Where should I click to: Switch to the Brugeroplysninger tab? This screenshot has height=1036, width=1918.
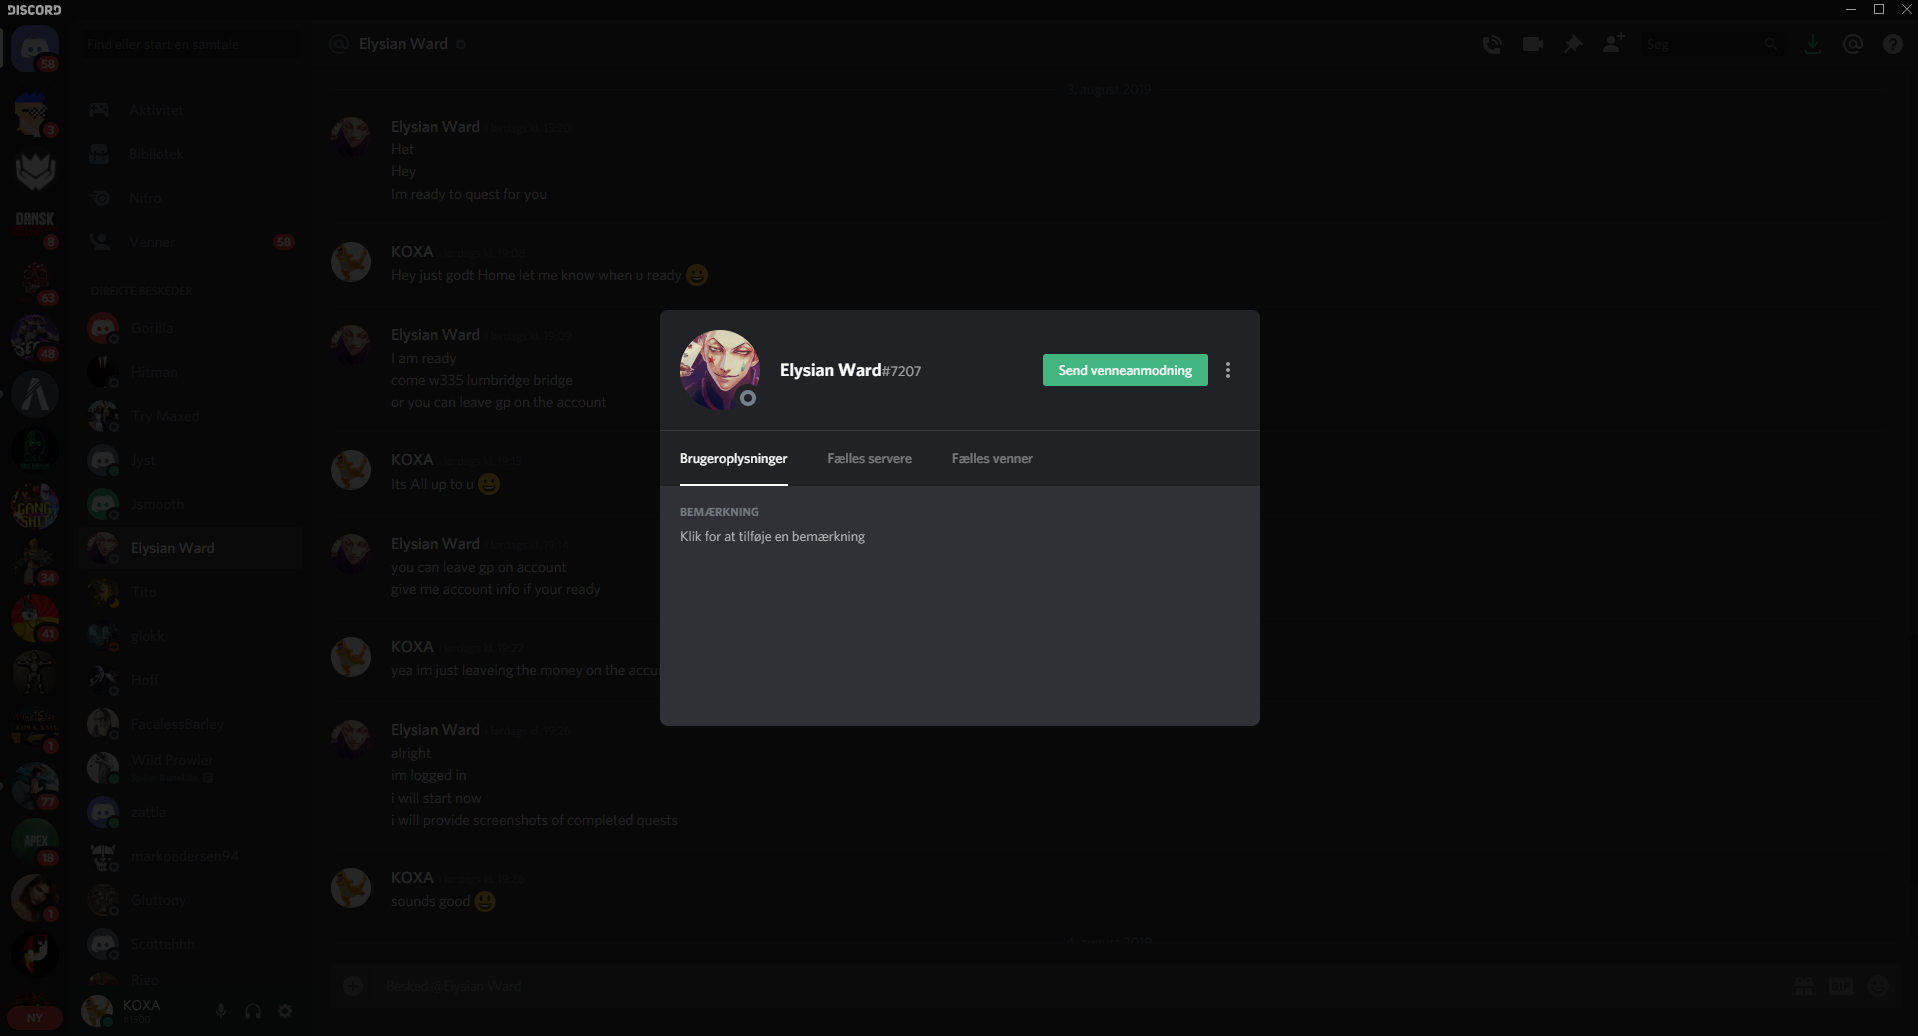coord(734,458)
